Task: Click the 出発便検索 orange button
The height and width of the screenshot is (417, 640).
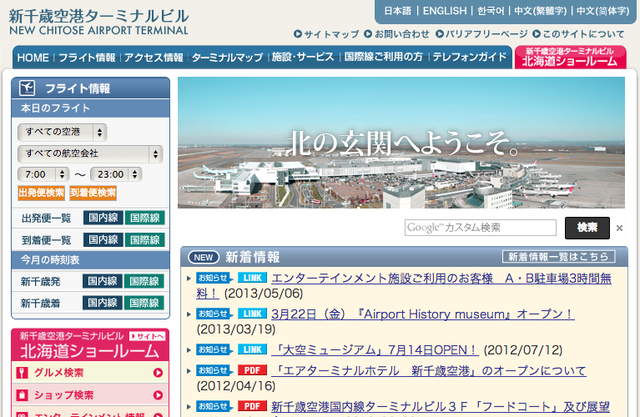Action: coord(41,193)
